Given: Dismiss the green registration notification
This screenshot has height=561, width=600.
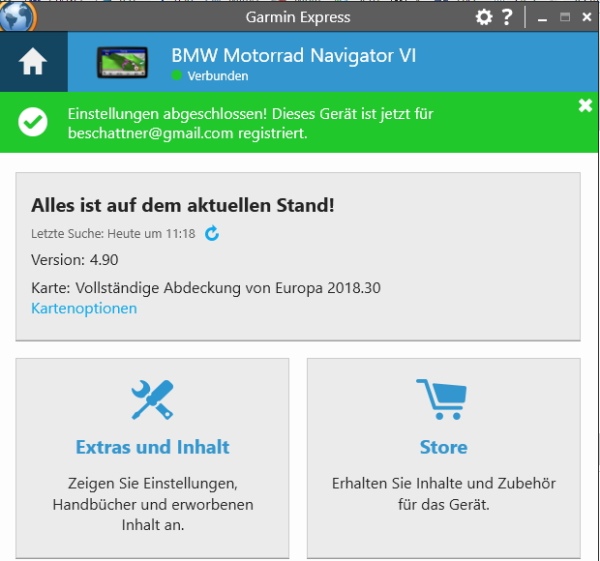Looking at the screenshot, I should pyautogui.click(x=585, y=106).
